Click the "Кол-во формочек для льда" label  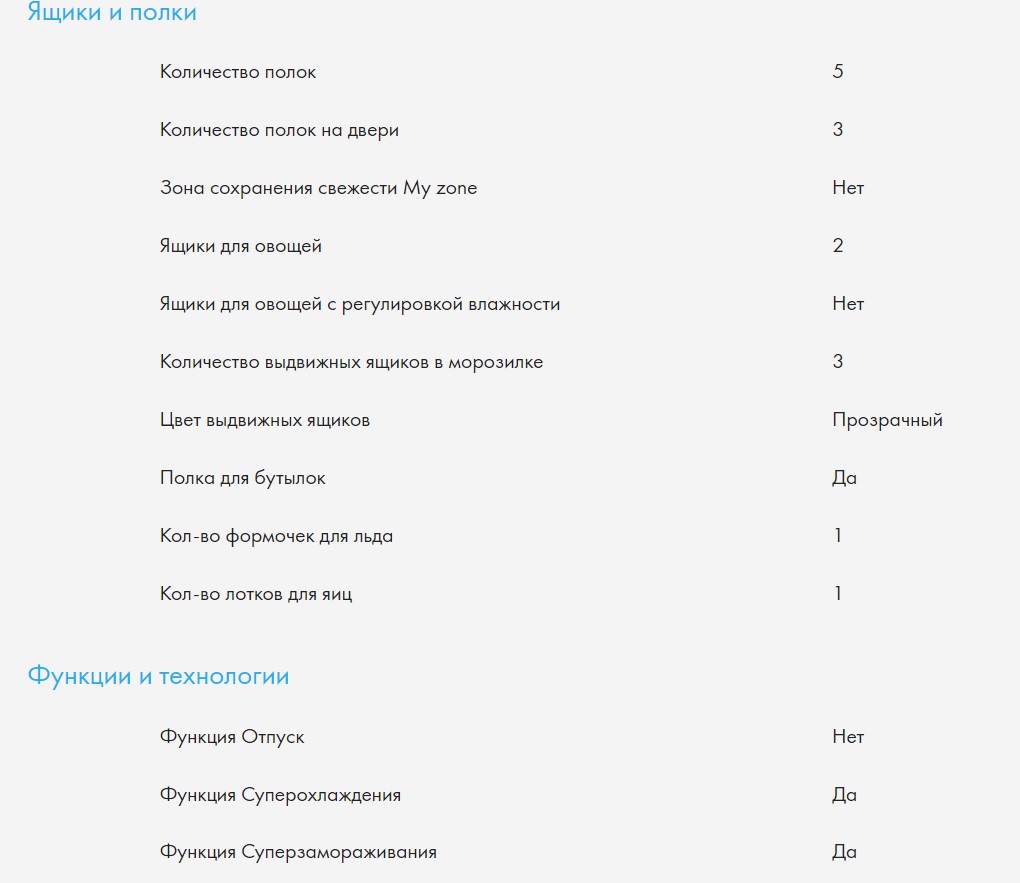point(276,536)
